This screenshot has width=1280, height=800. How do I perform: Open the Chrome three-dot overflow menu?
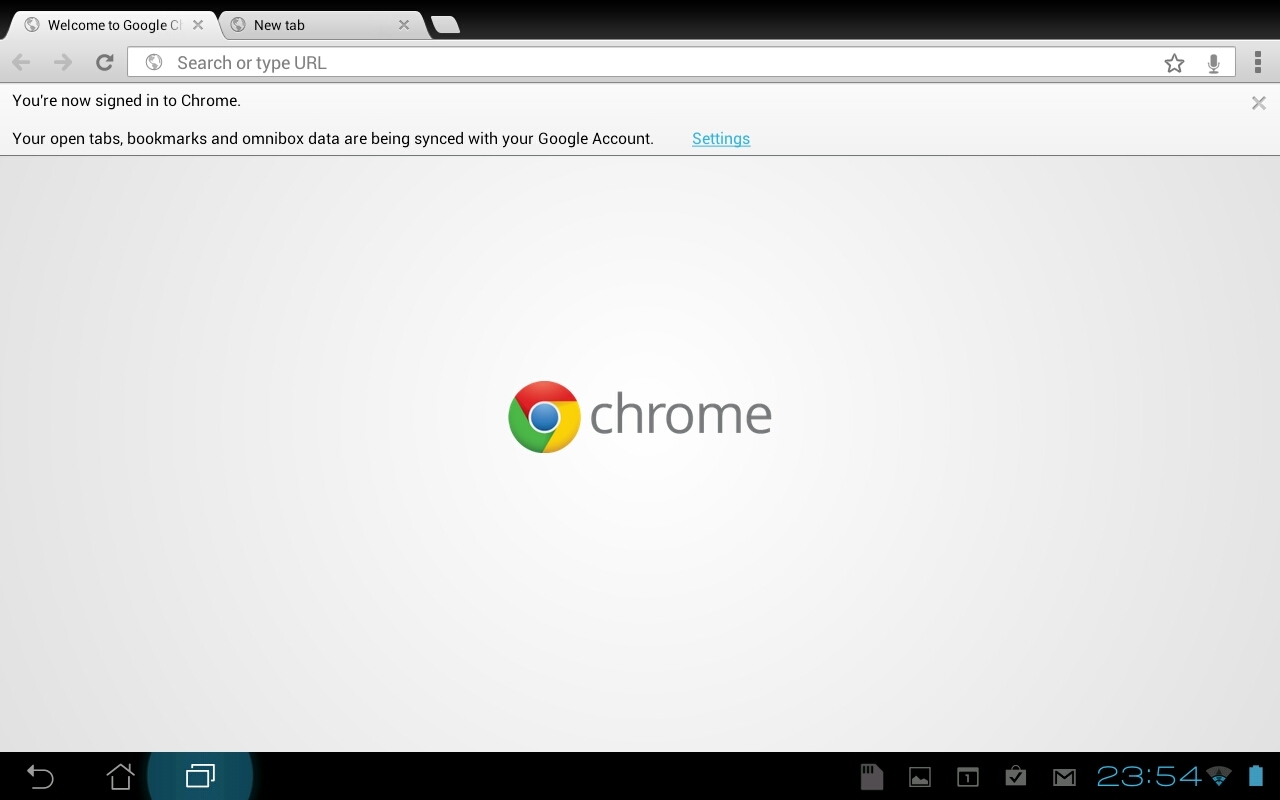(1257, 63)
